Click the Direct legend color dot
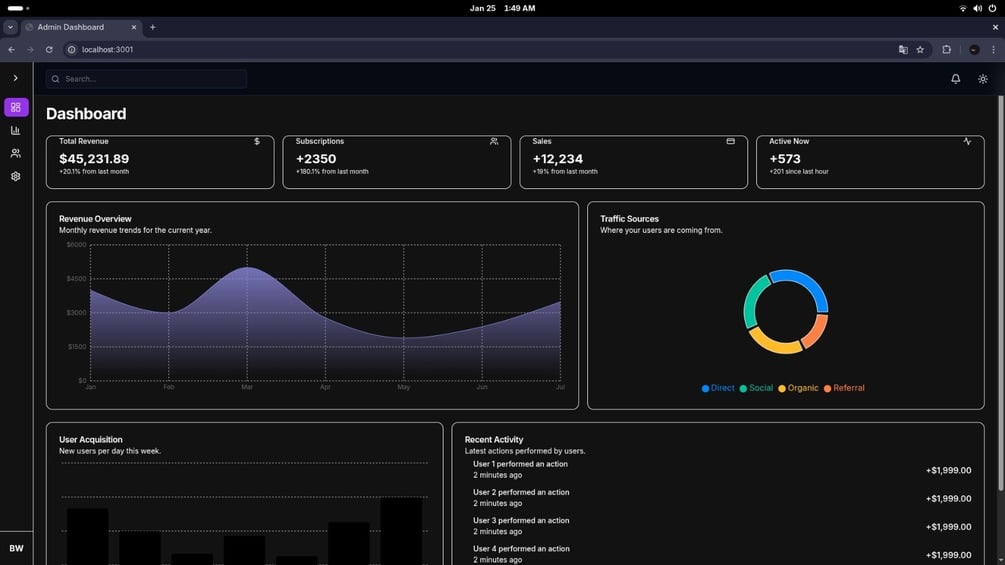The image size is (1005, 565). [705, 388]
